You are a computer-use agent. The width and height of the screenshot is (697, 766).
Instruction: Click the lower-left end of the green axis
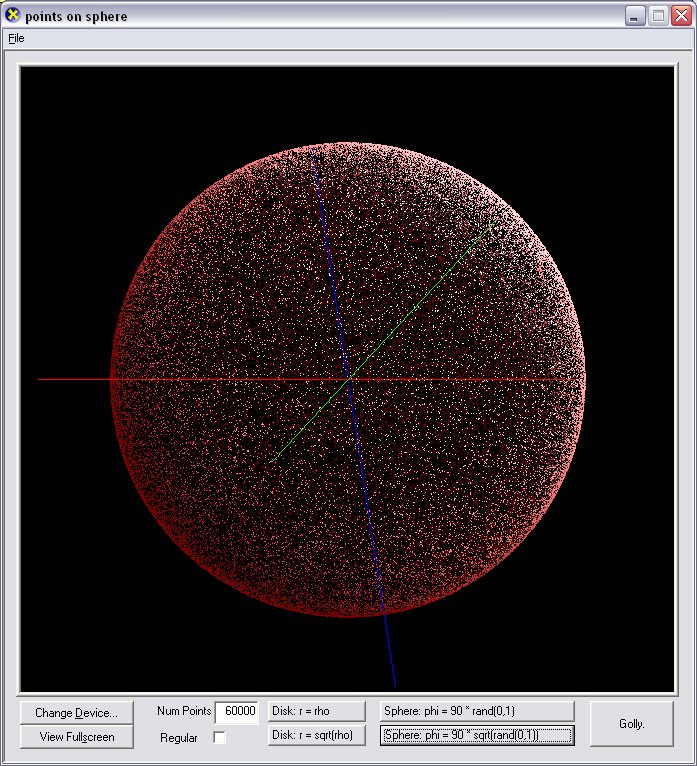272,461
